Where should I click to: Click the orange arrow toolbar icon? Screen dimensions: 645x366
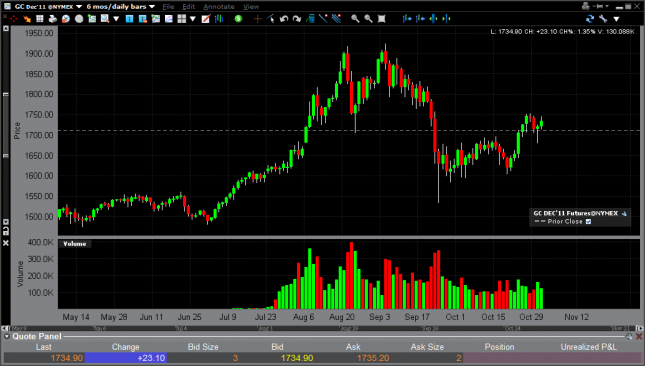[27, 19]
